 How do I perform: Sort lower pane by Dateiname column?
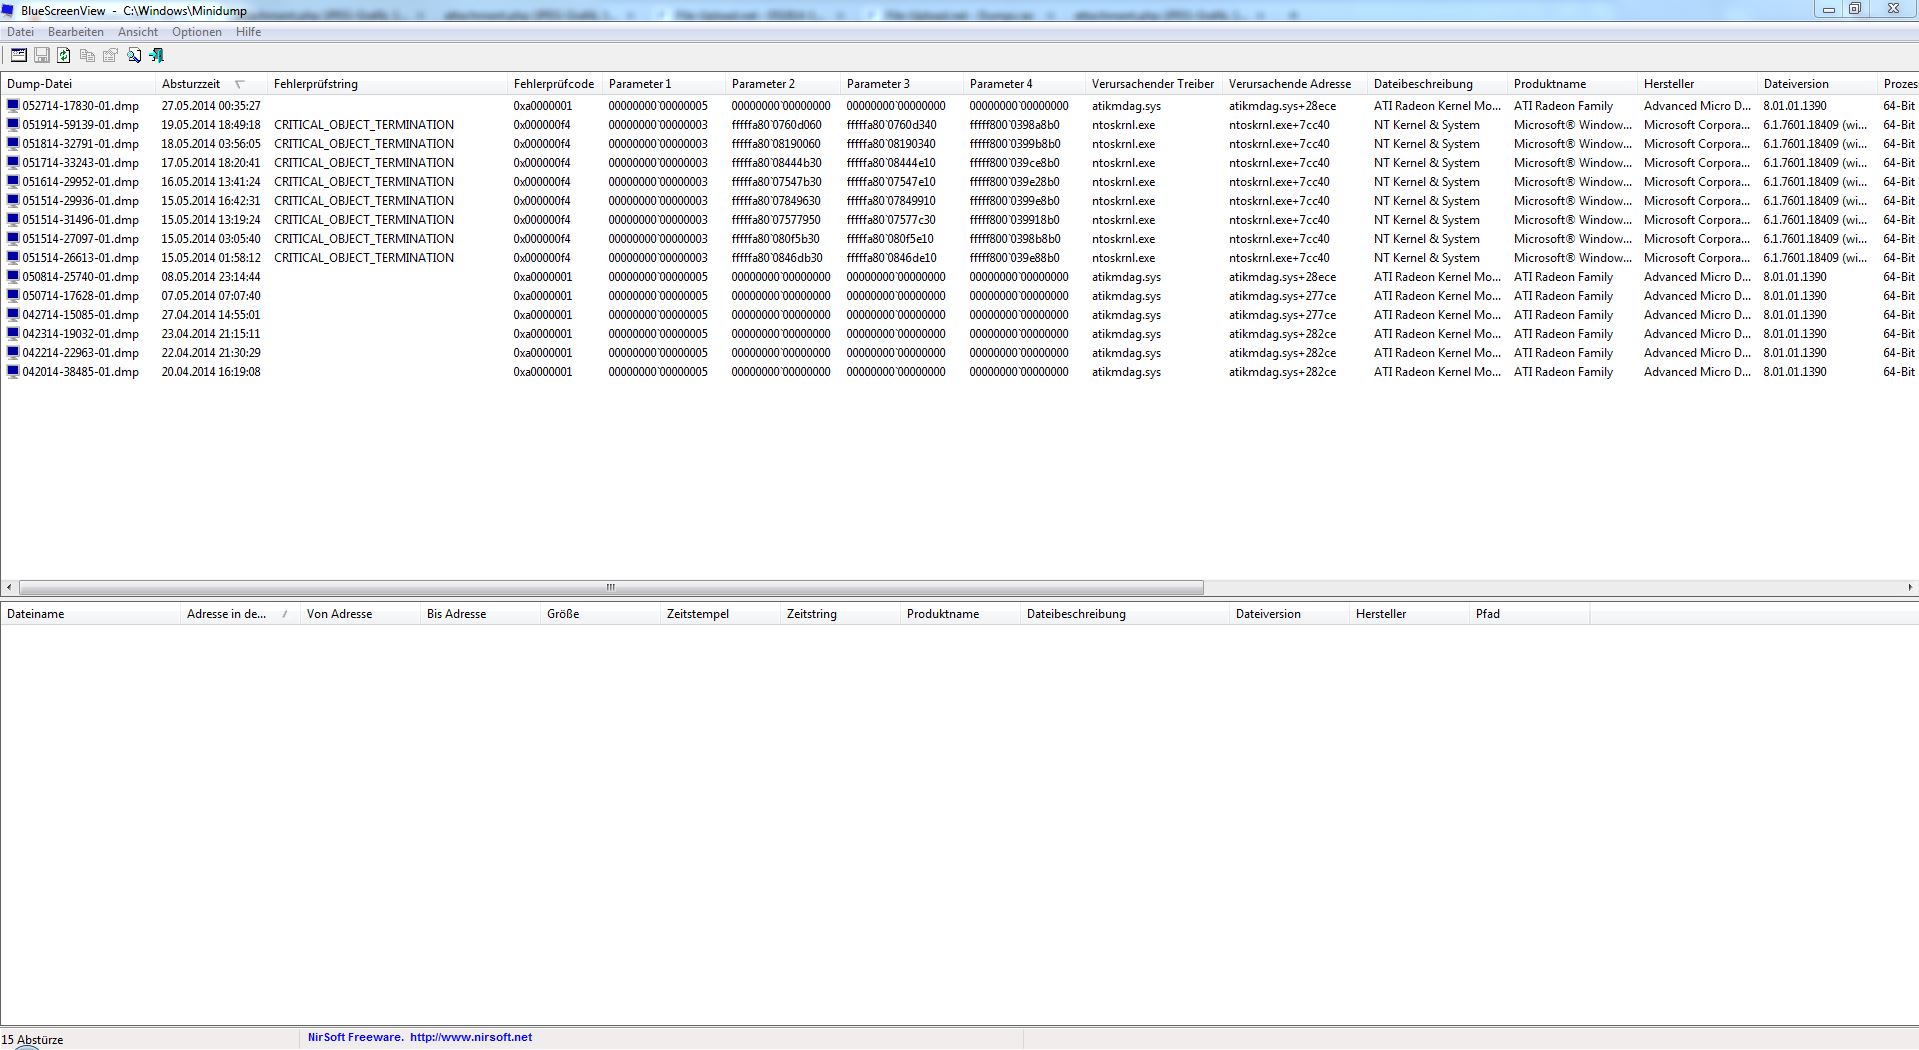(x=90, y=614)
